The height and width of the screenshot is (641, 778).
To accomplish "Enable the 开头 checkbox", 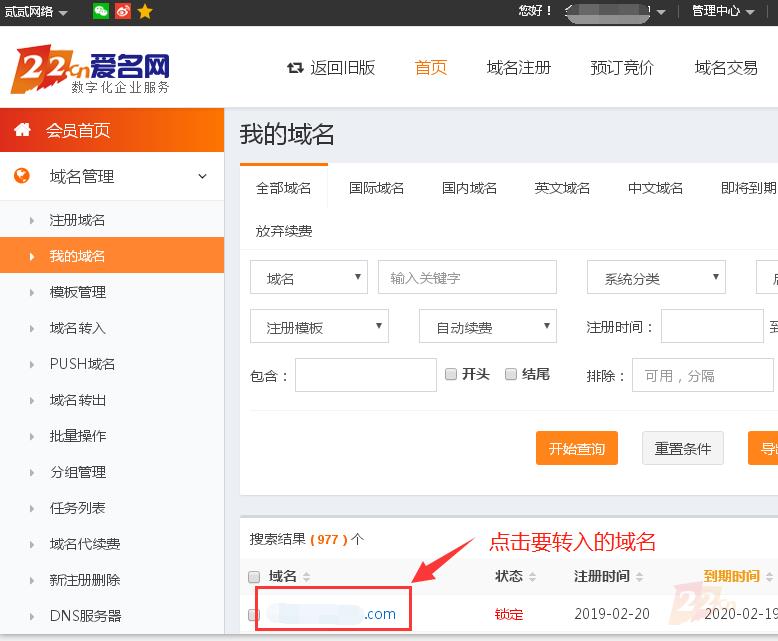I will (x=451, y=374).
